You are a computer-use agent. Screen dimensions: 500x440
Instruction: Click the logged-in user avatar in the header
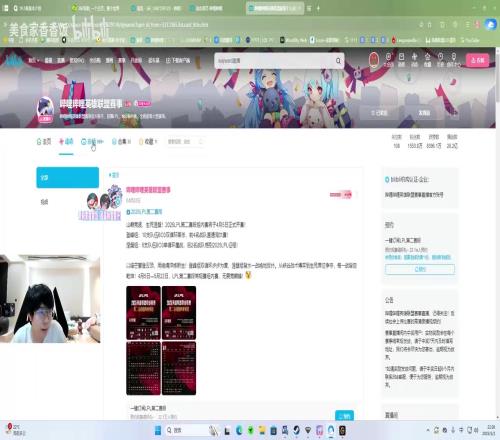click(374, 60)
